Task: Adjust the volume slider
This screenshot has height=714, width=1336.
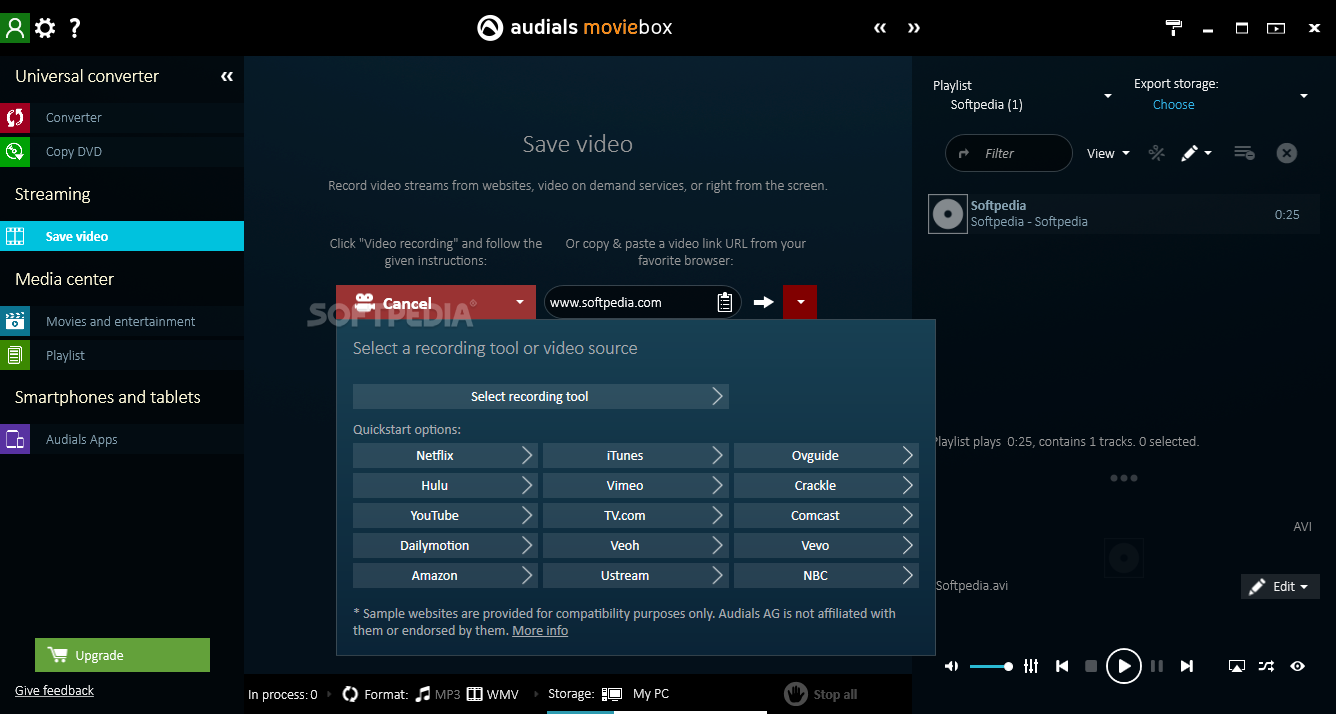Action: (991, 666)
